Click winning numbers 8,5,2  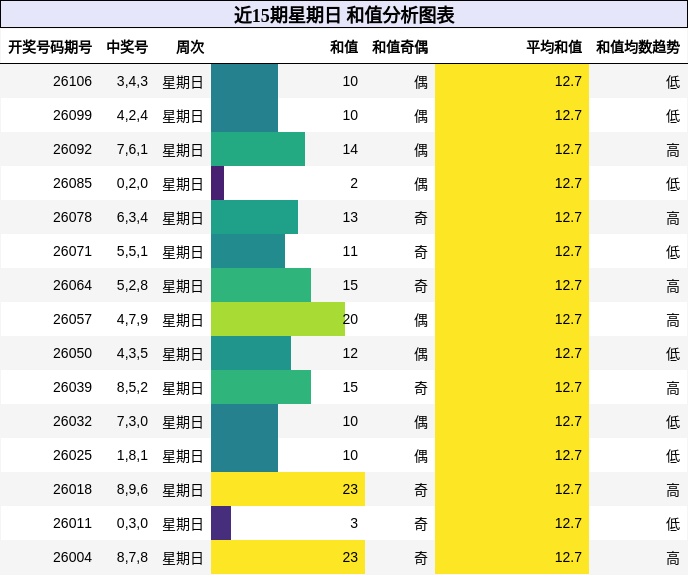click(132, 388)
